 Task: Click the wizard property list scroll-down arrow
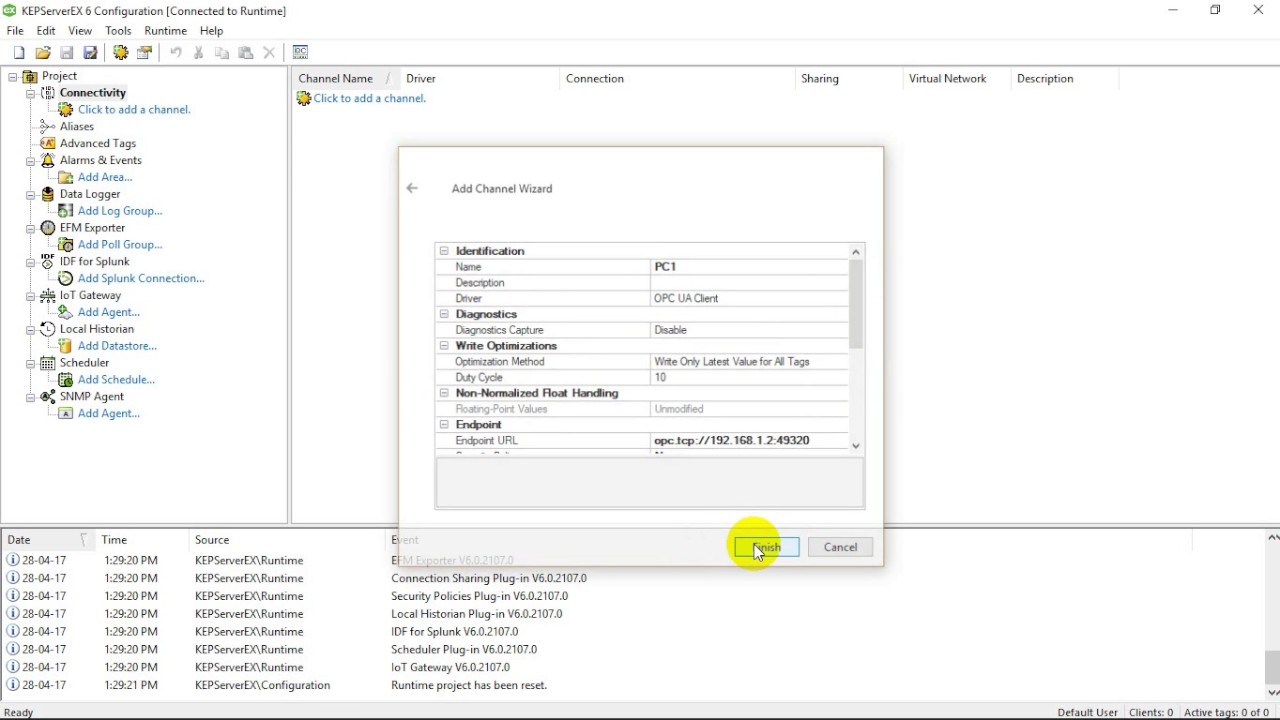click(856, 446)
